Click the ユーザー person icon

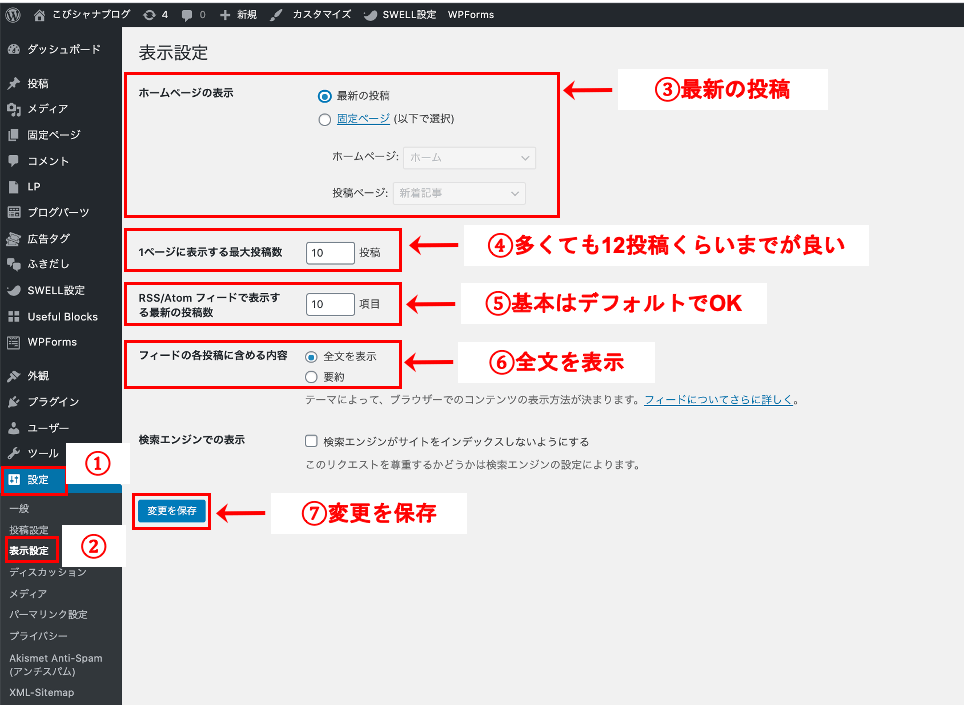click(x=14, y=428)
